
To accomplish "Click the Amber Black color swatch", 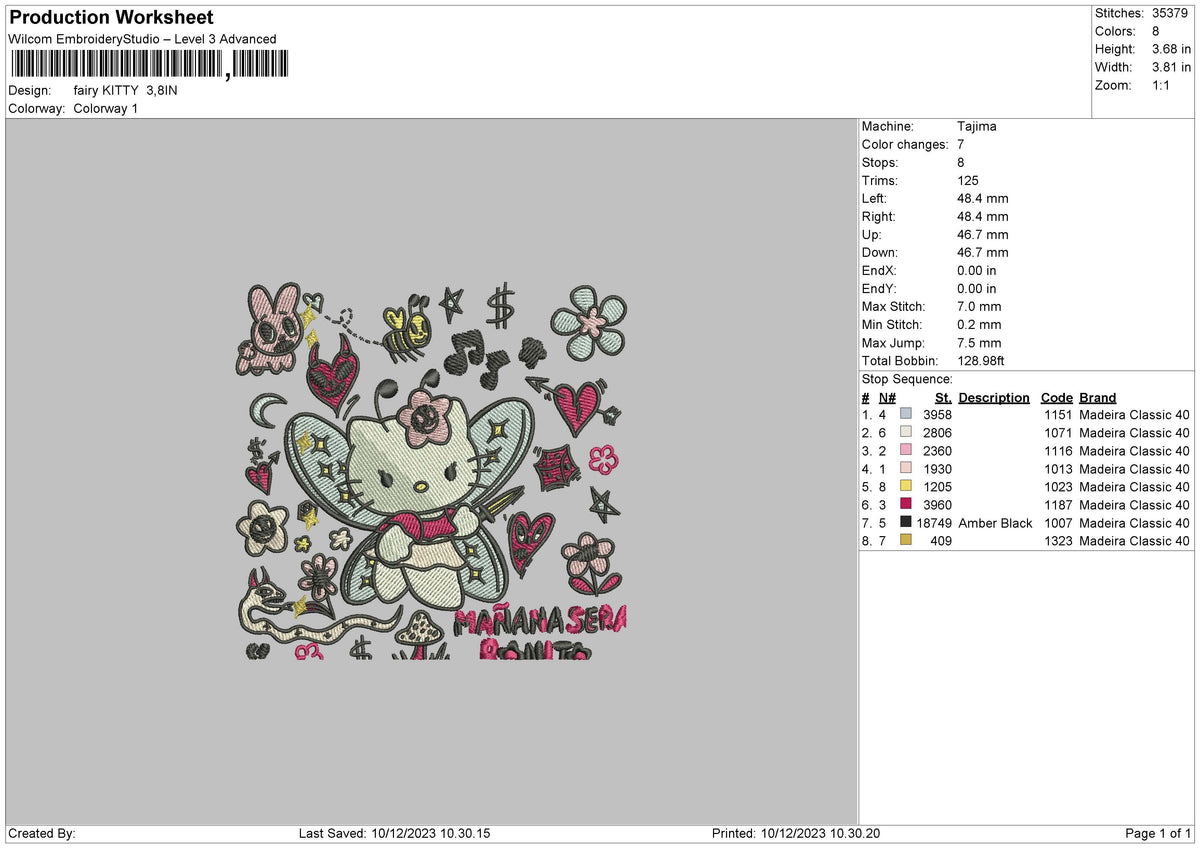I will pyautogui.click(x=906, y=523).
